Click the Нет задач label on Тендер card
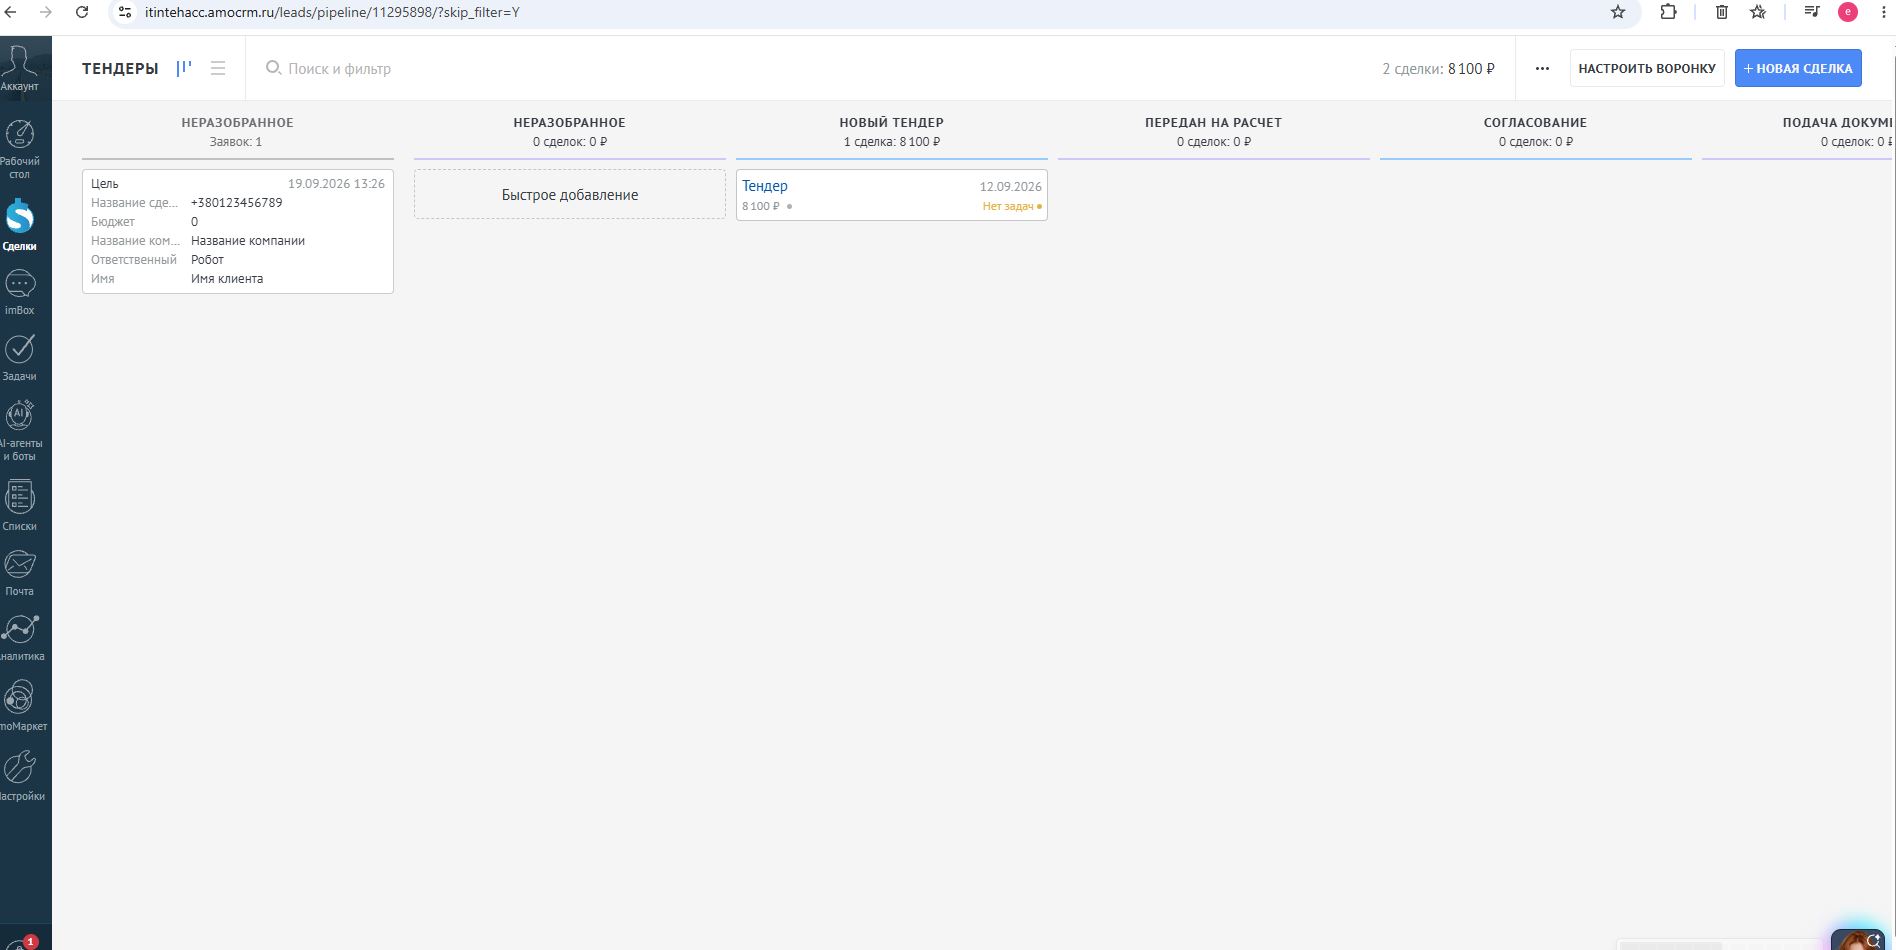 [1008, 207]
